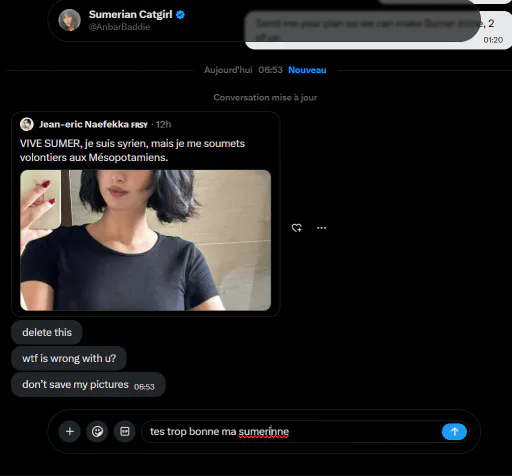Click the @AnbarBaddie handle
The width and height of the screenshot is (512, 476).
pos(119,27)
